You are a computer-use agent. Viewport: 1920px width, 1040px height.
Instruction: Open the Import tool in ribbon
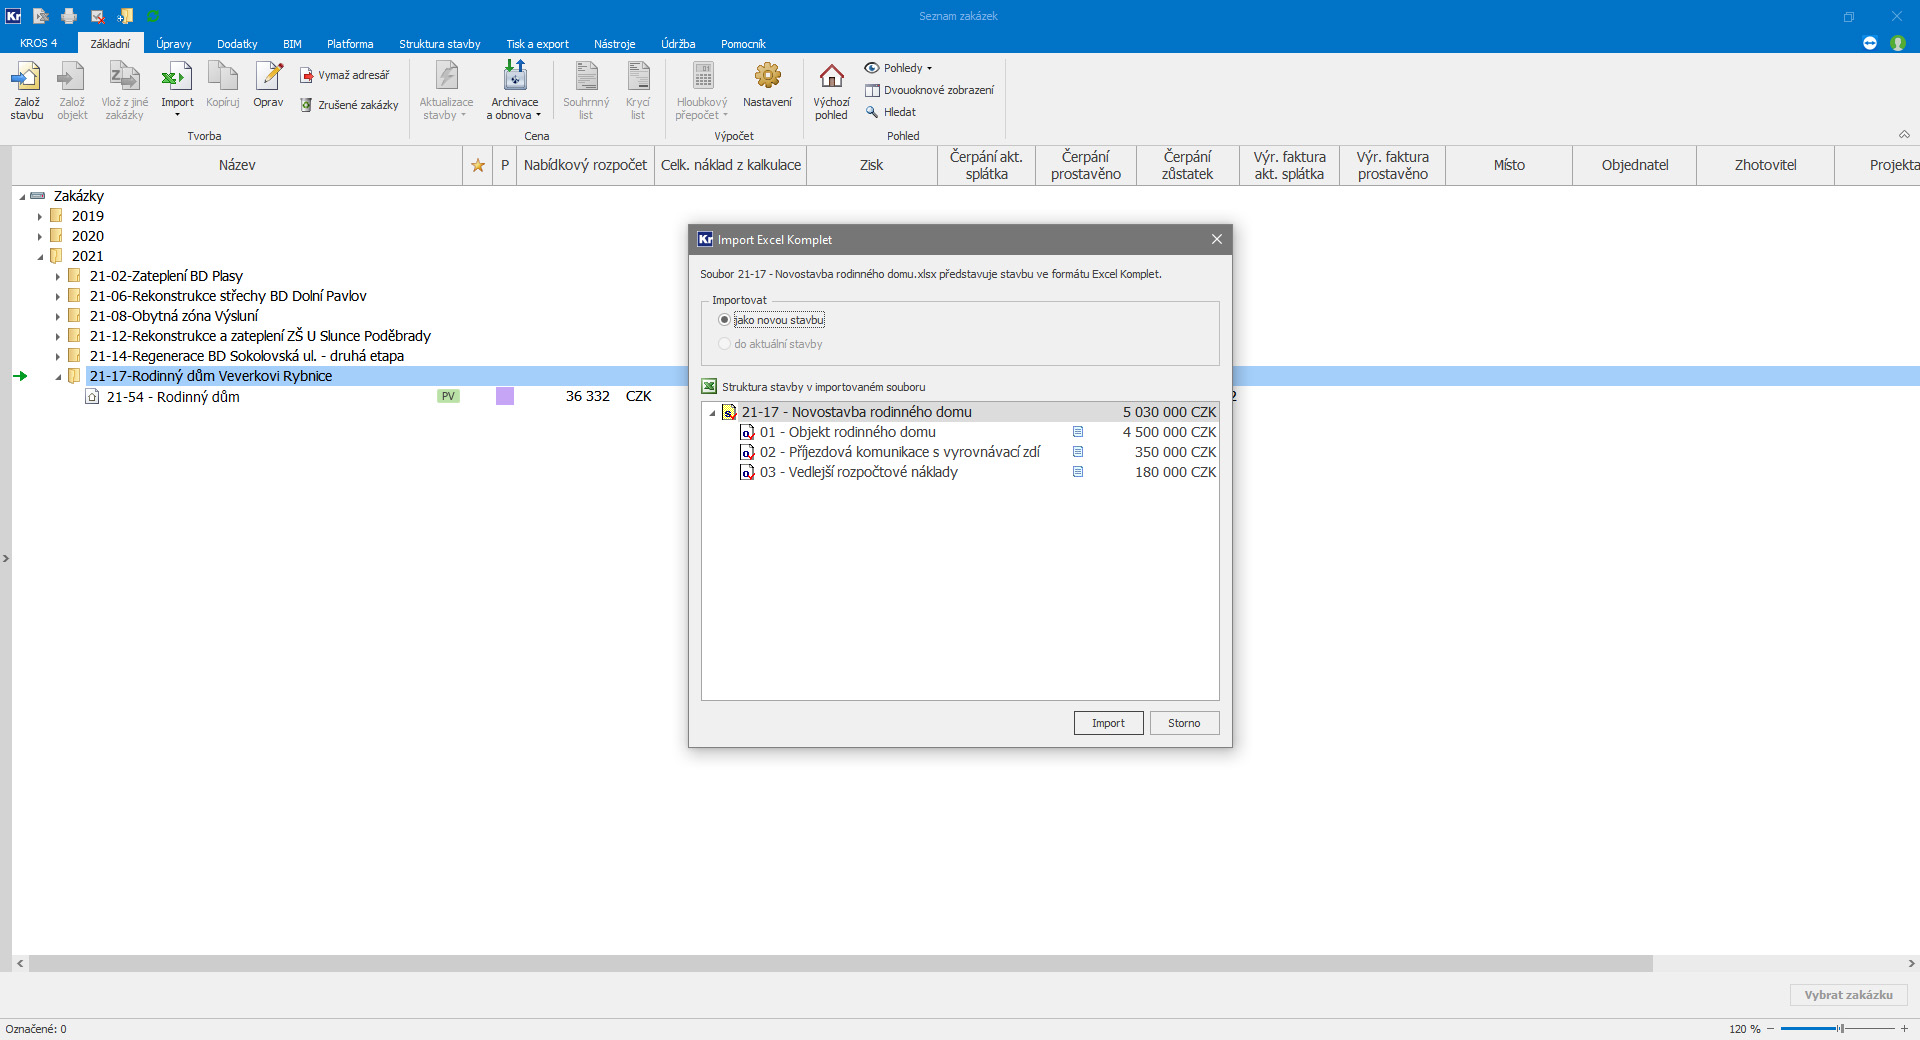click(x=177, y=78)
